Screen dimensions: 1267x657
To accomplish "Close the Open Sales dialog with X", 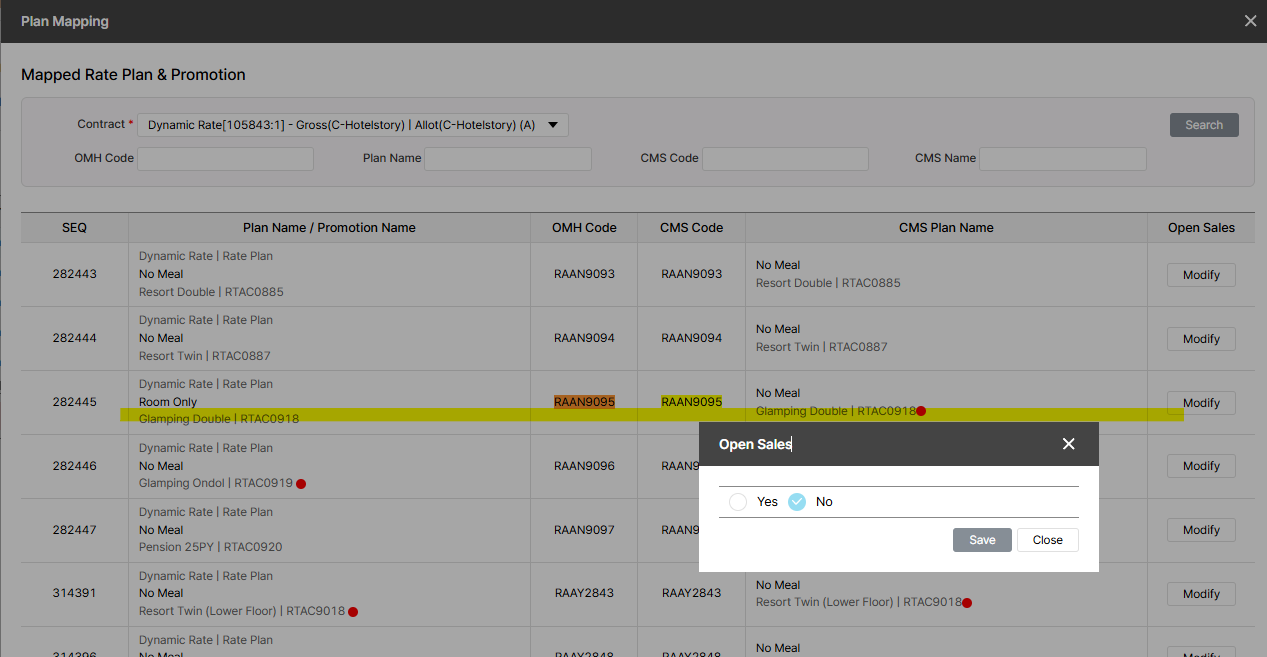I will 1068,444.
